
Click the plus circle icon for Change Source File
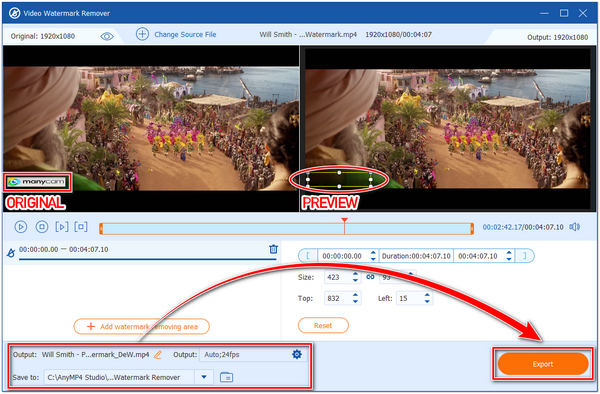point(142,34)
